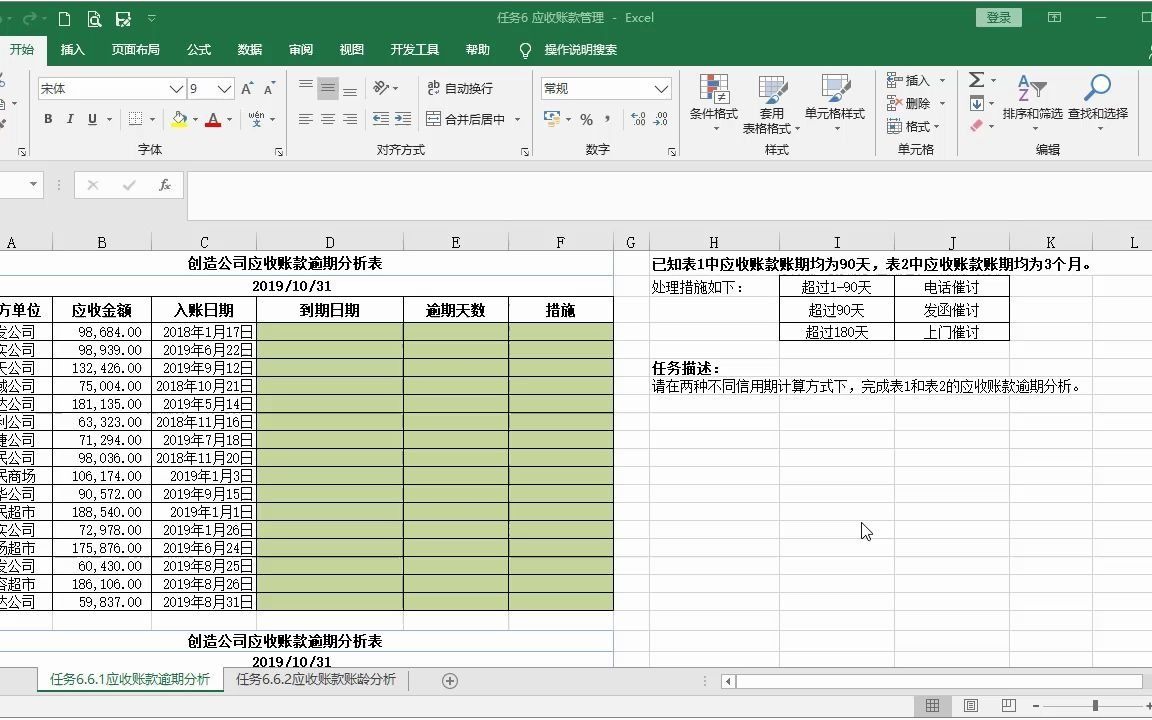Switch to 页面布局 ribbon tab
The width and height of the screenshot is (1152, 720).
(x=135, y=50)
